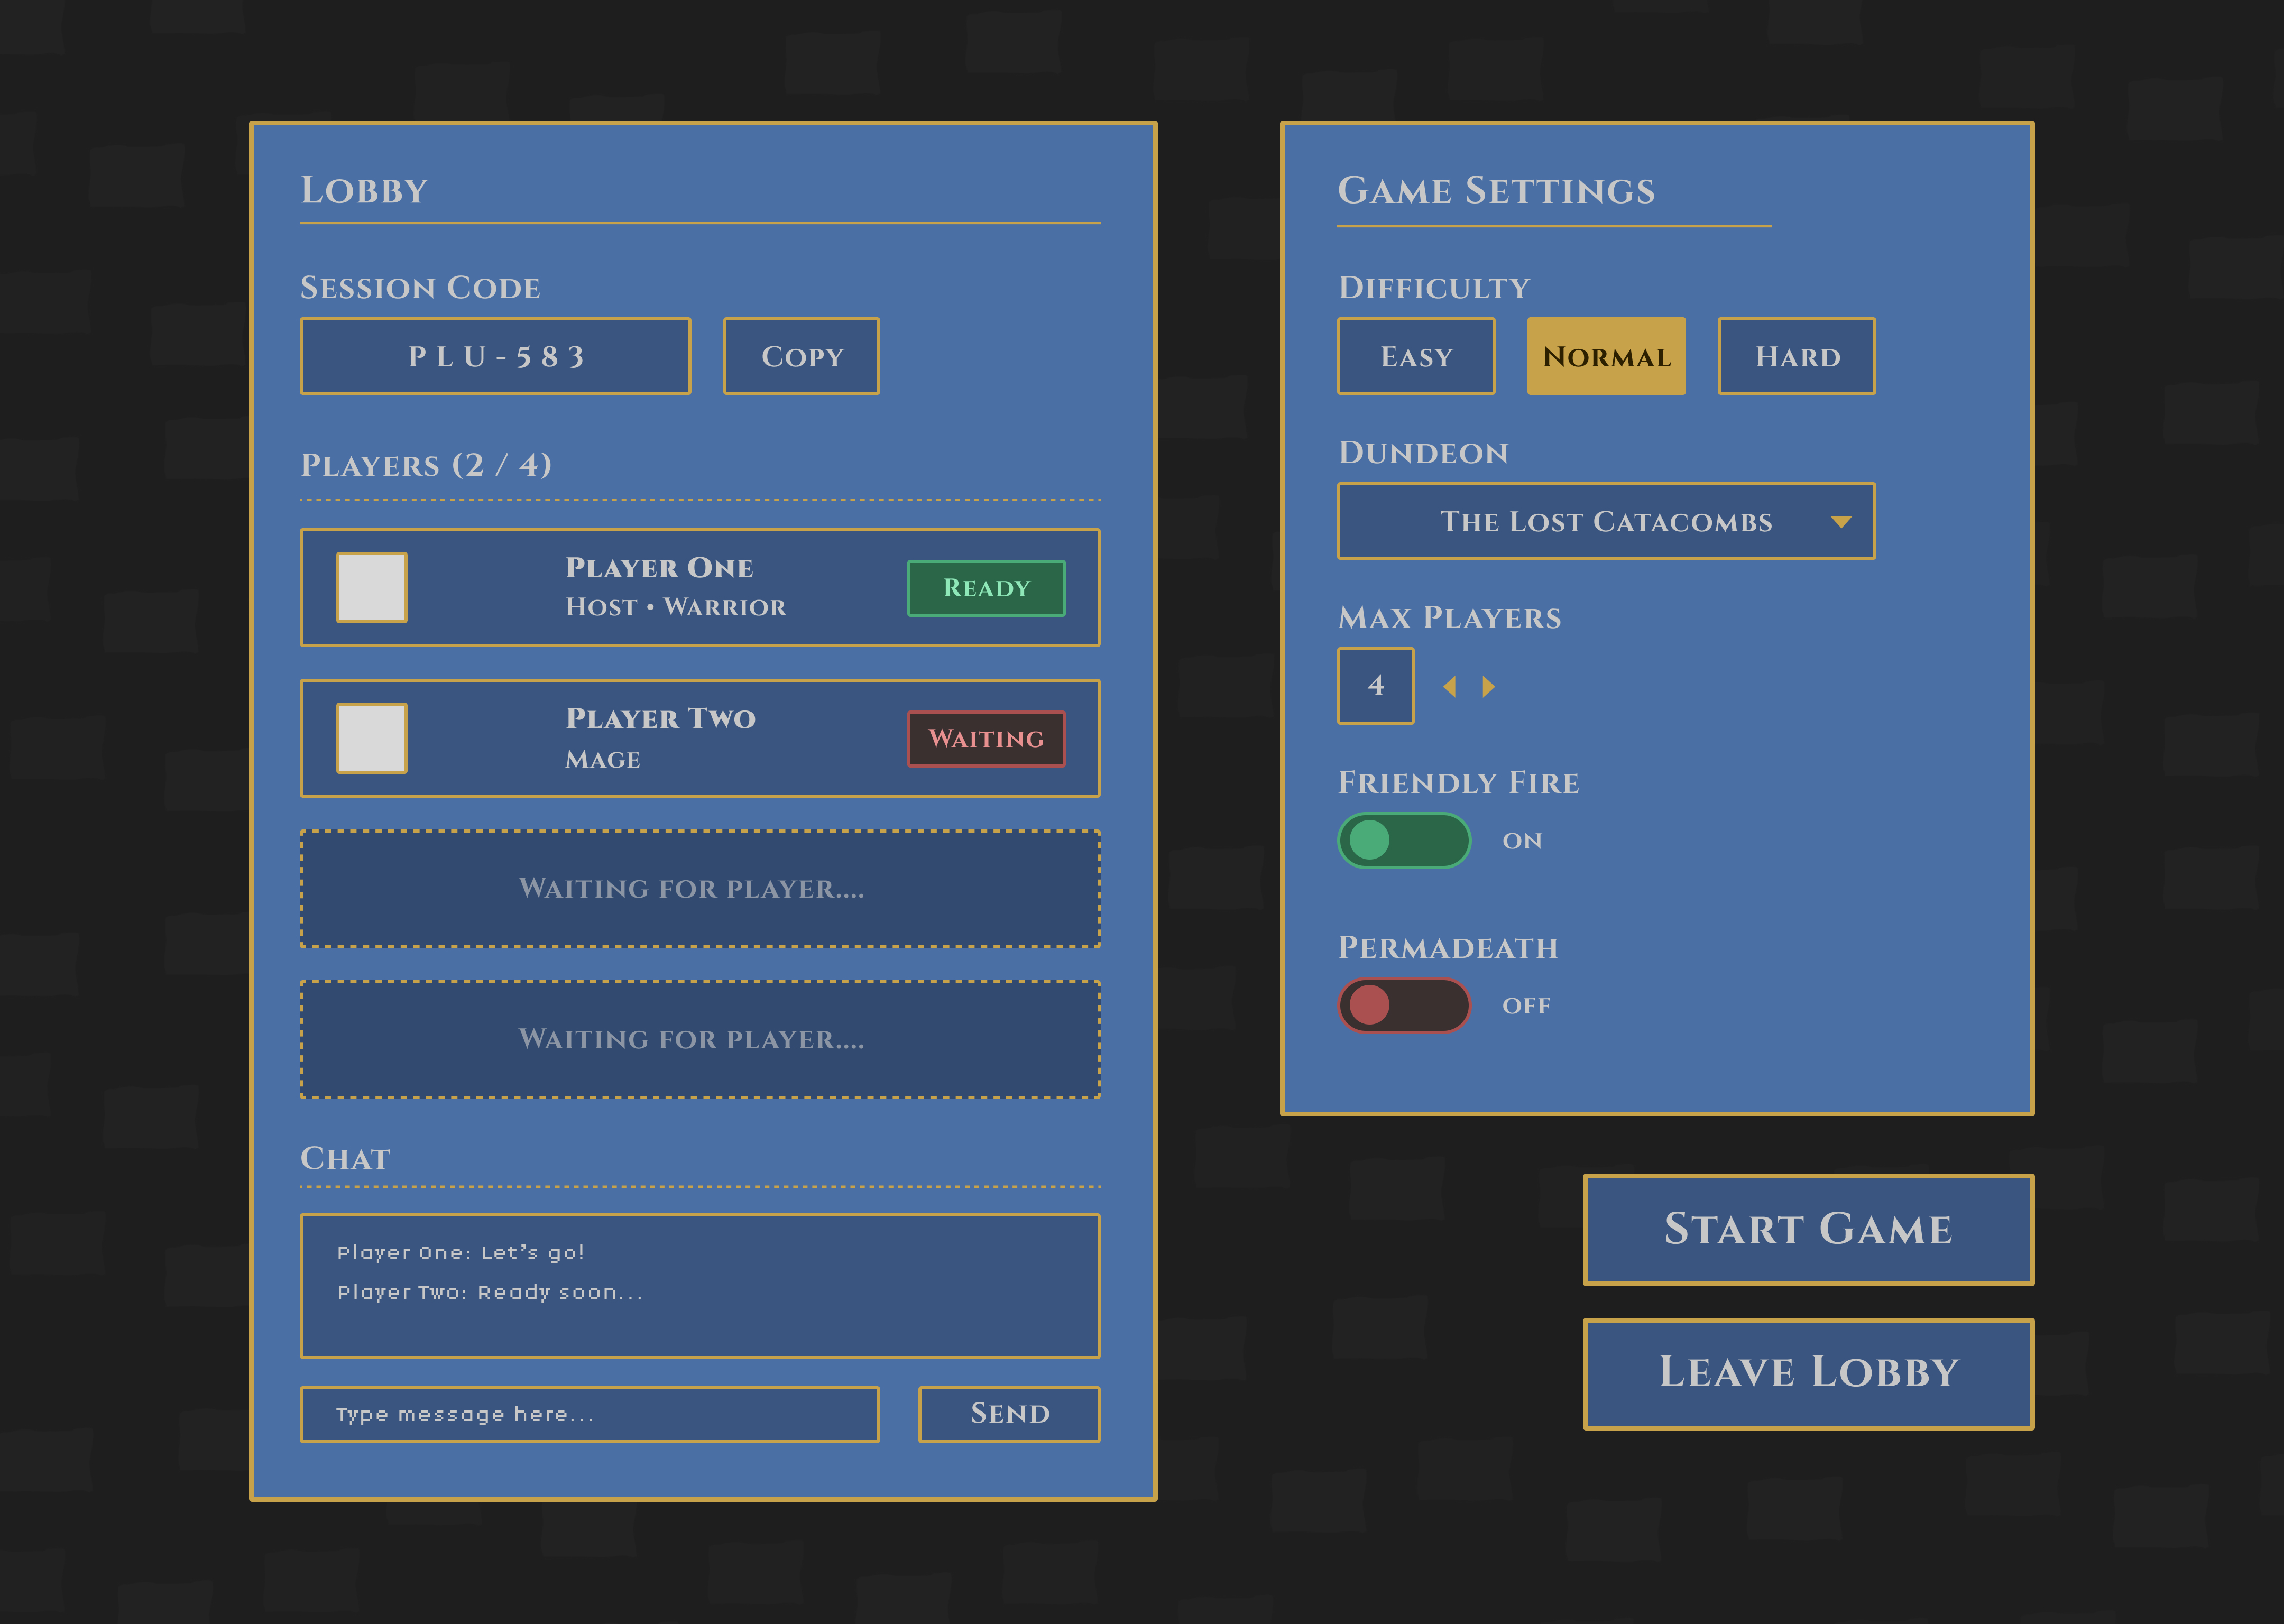The height and width of the screenshot is (1624, 2284).
Task: Click the Permadeath OFF label
Action: click(x=1526, y=1006)
